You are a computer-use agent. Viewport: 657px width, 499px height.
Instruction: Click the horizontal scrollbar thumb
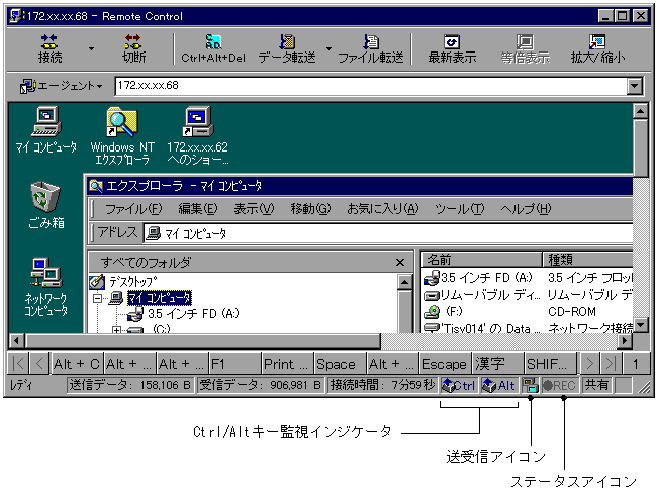pos(202,340)
